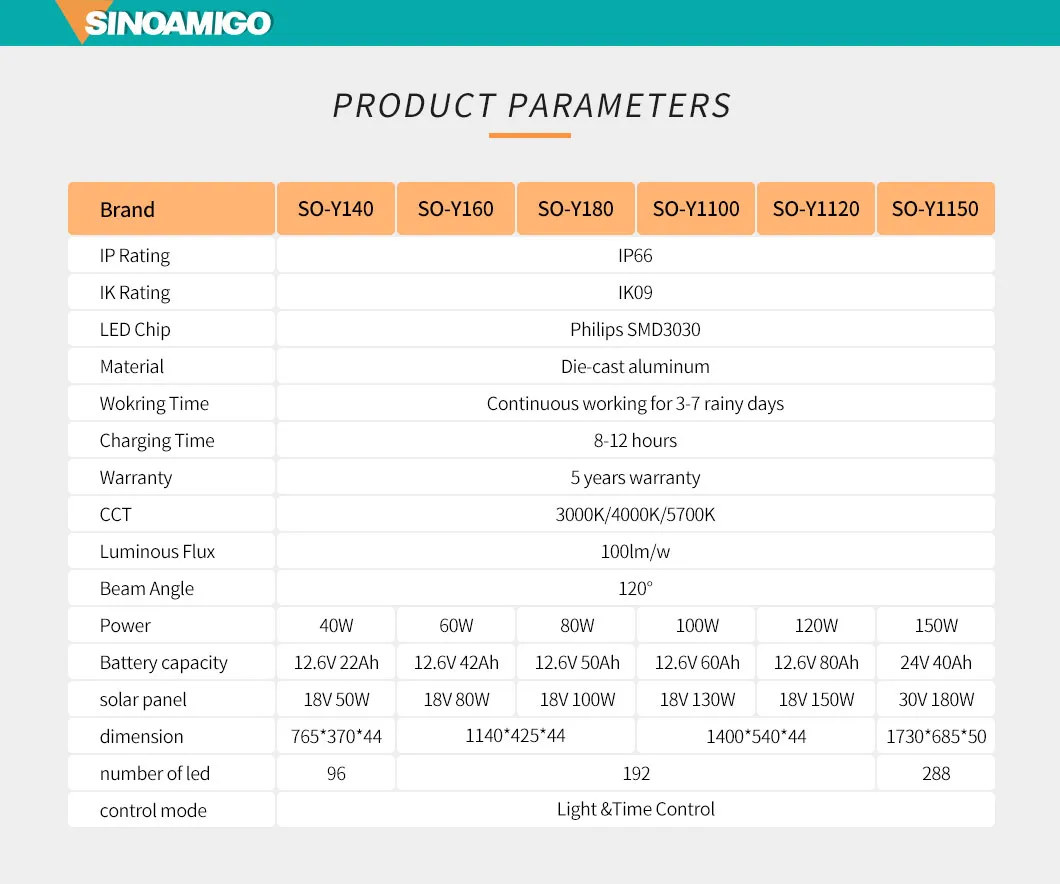Click the PRODUCT PARAMETERS heading

[531, 106]
